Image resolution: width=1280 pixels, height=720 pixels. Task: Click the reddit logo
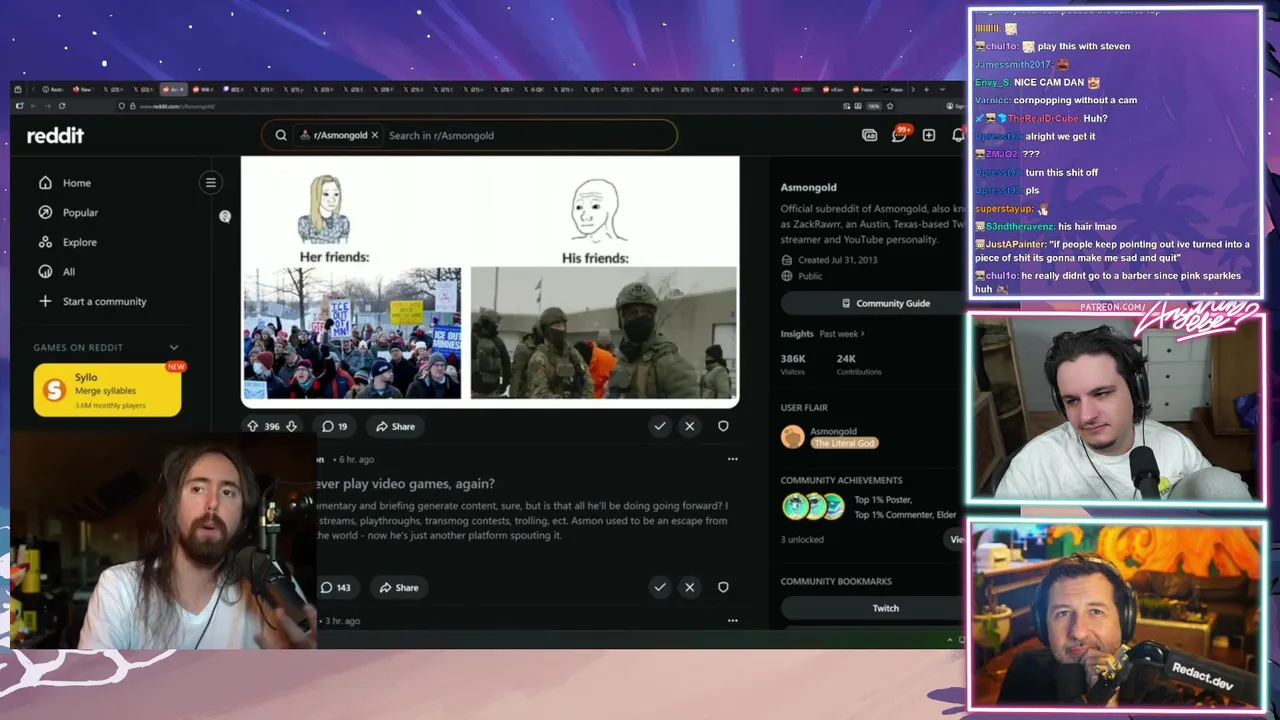coord(55,135)
